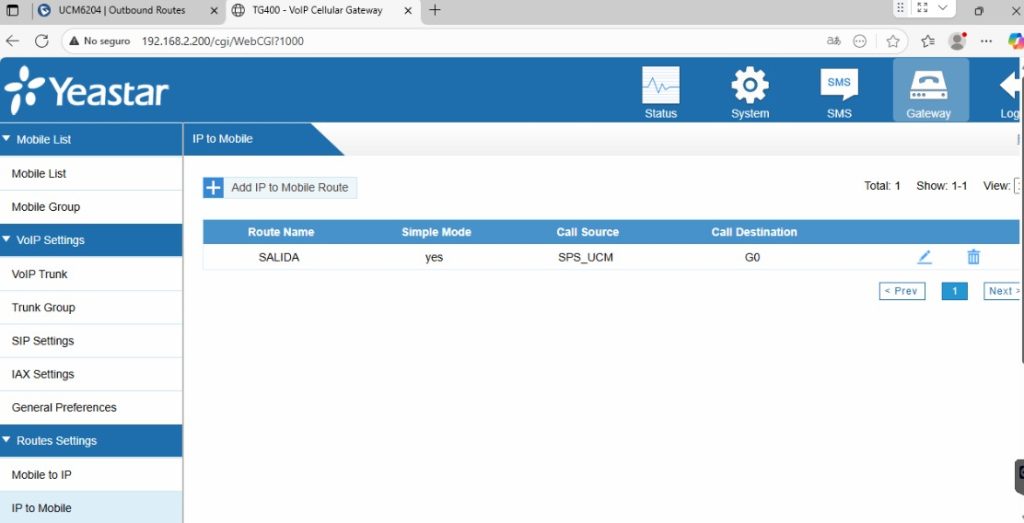
Task: Refresh the browser page
Action: 42,41
